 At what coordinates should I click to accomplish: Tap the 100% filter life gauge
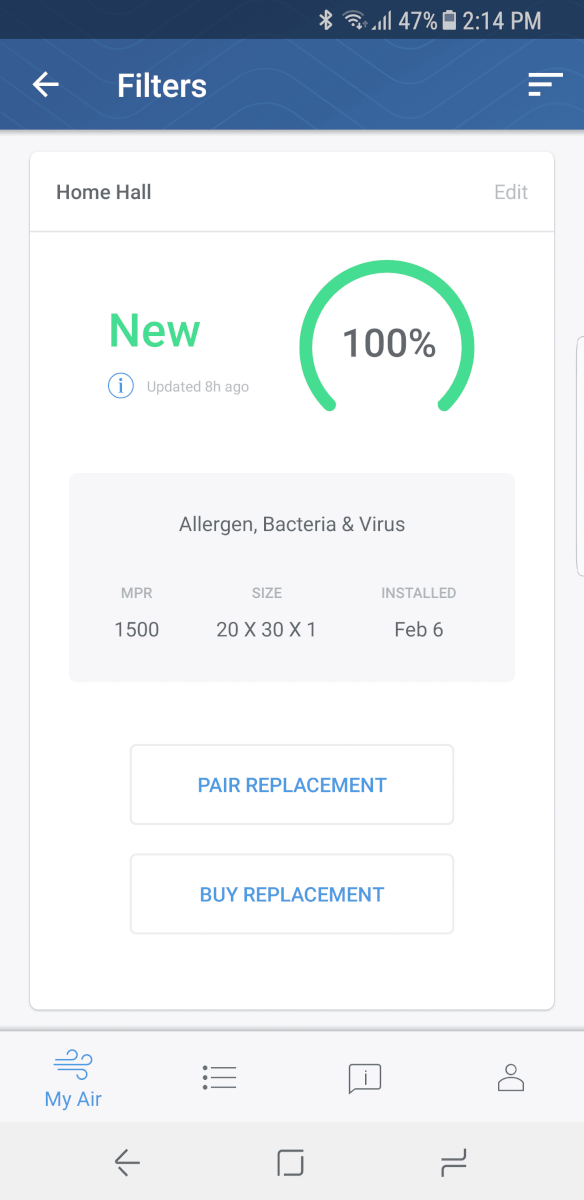click(387, 334)
